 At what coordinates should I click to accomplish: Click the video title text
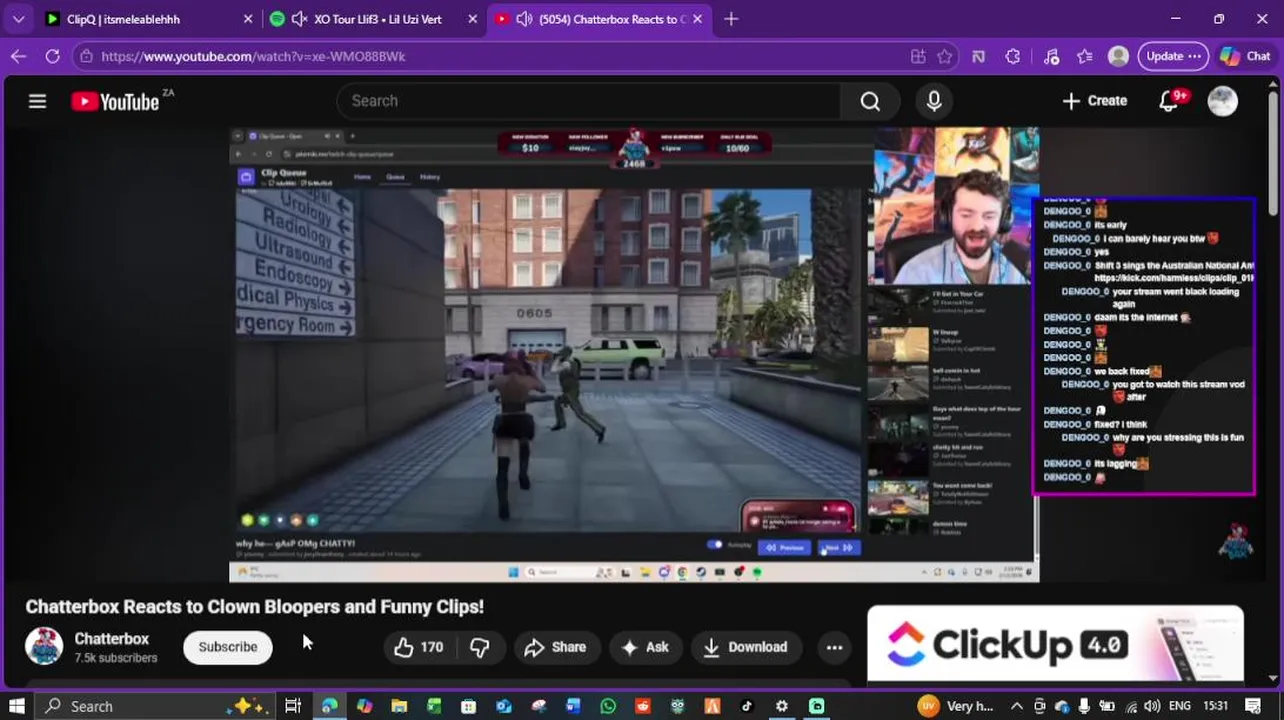point(254,607)
